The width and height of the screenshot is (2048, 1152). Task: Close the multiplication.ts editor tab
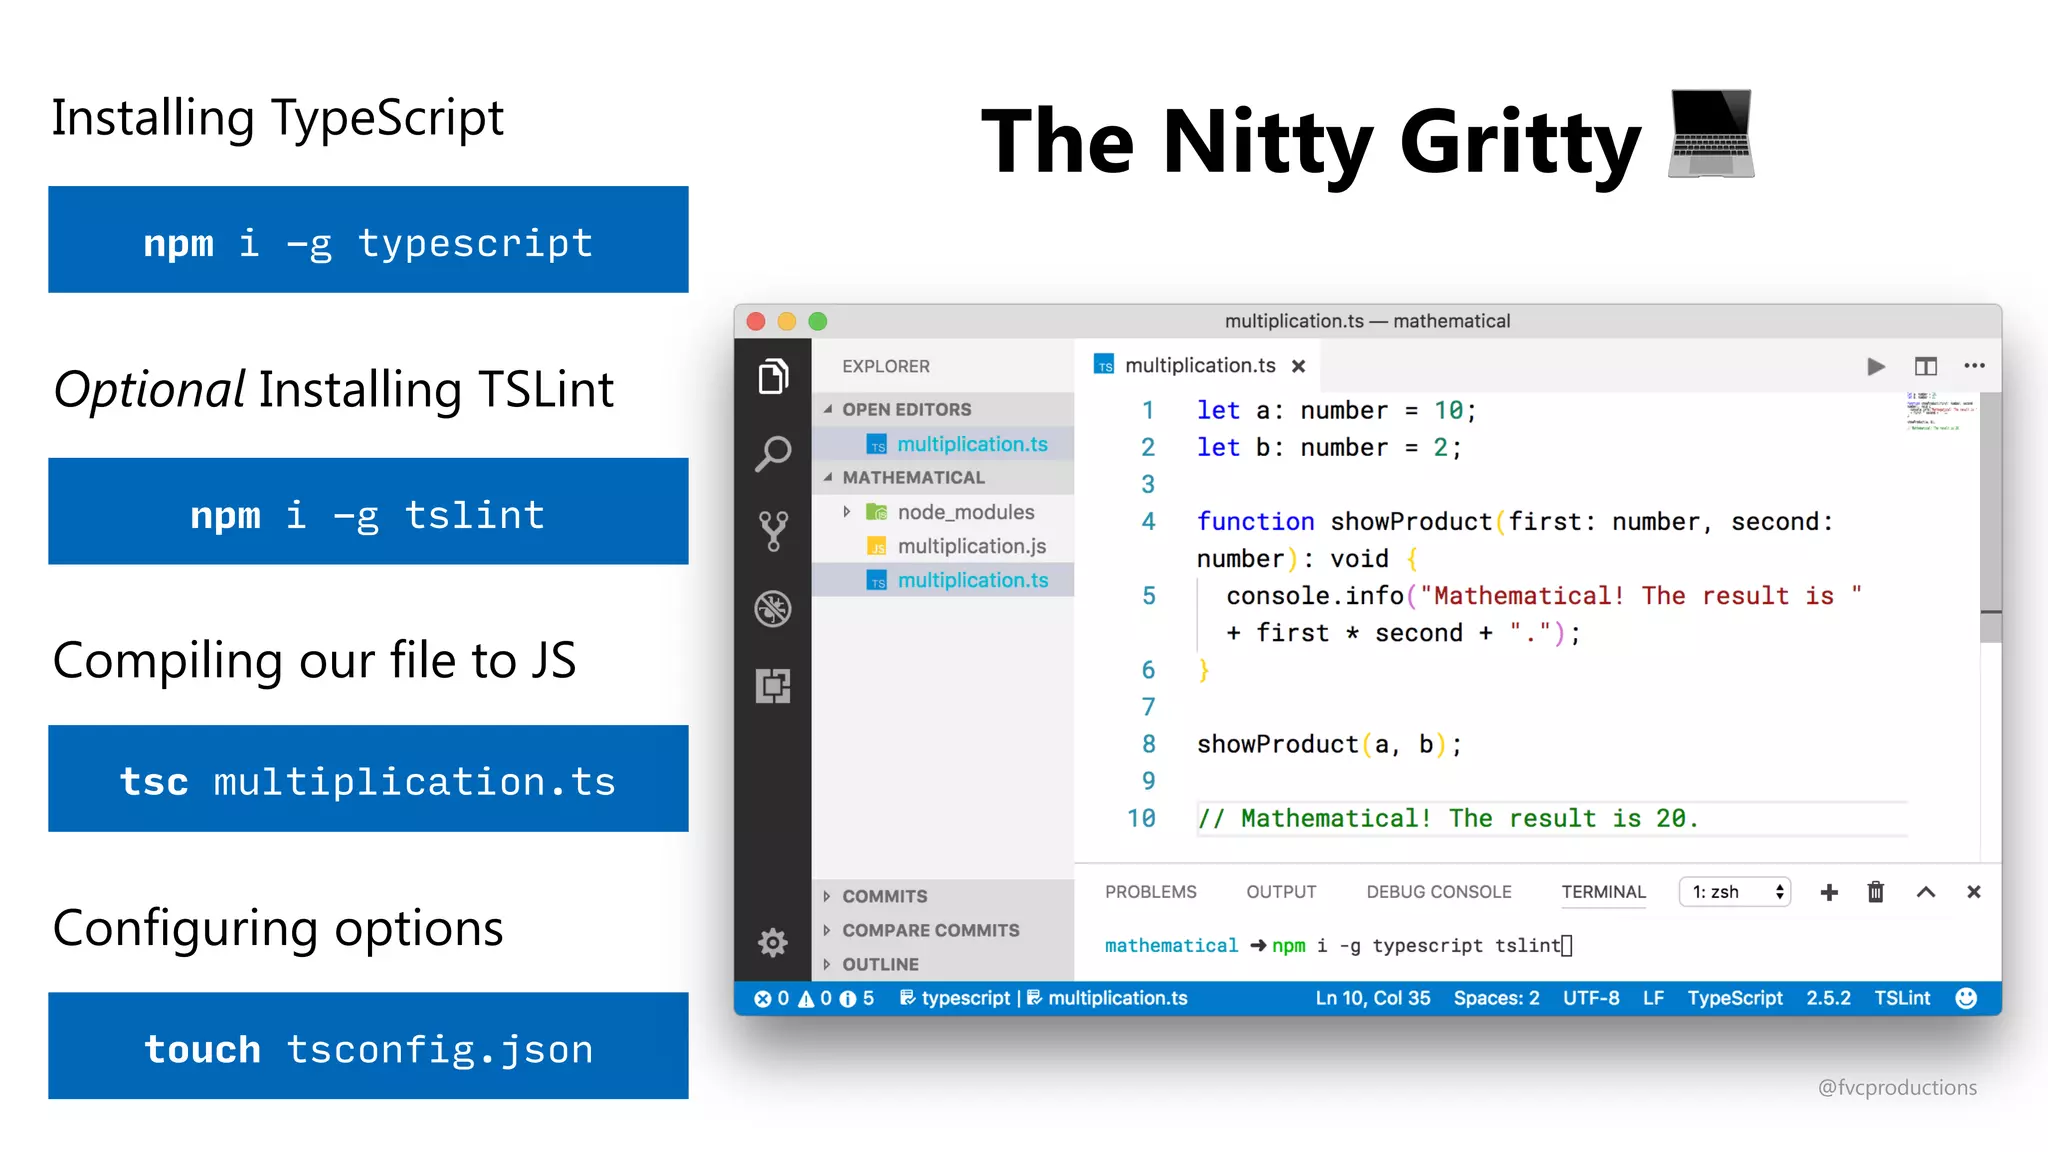click(x=1298, y=366)
